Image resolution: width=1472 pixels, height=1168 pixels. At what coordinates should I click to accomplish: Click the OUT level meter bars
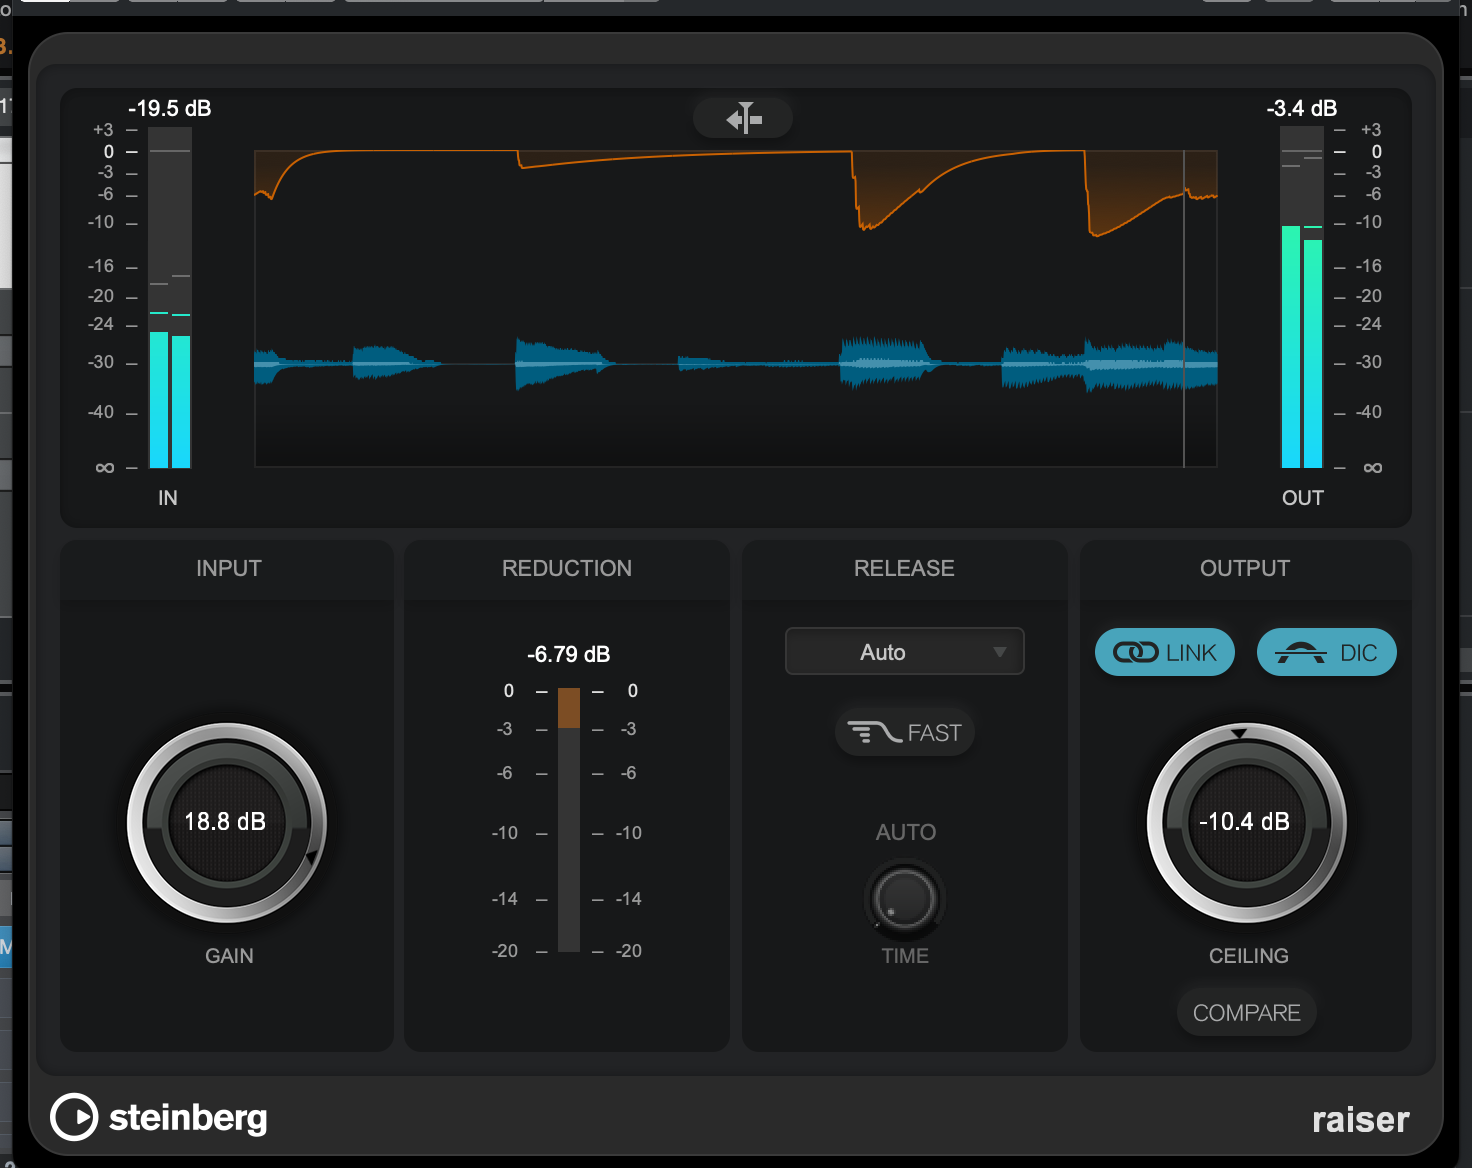[1302, 298]
